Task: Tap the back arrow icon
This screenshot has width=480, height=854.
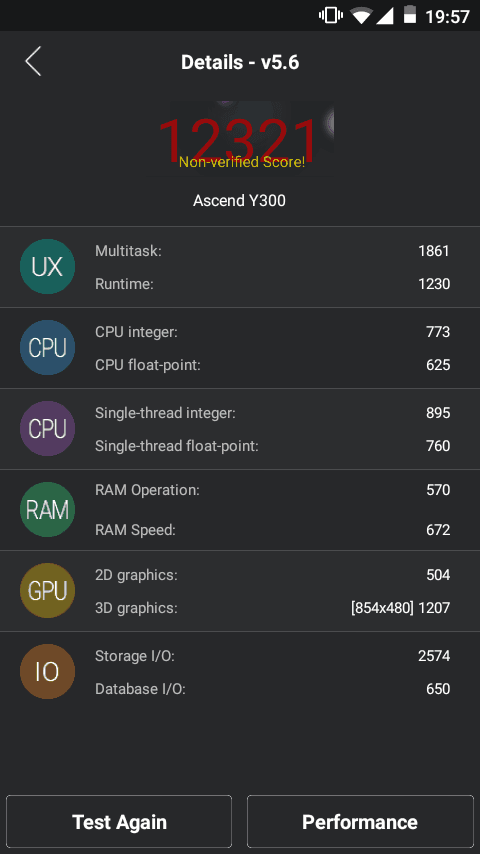Action: point(33,61)
